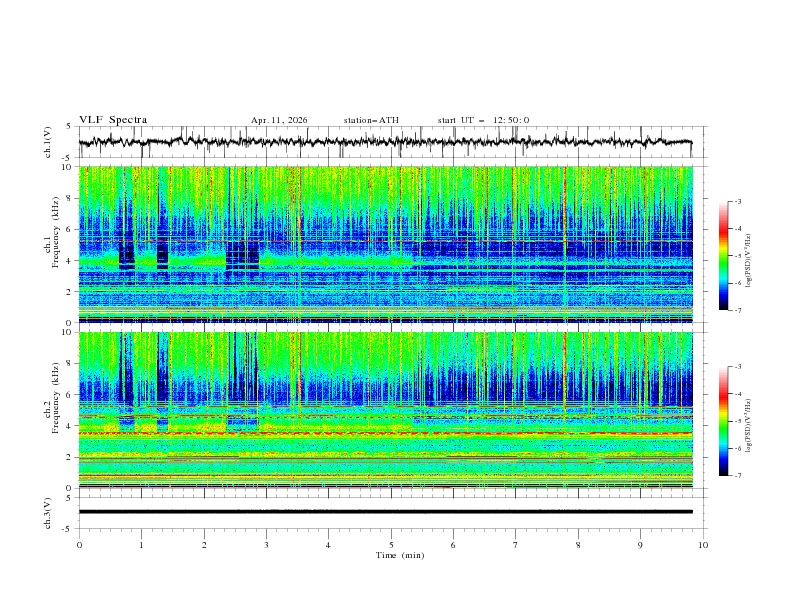Screen dimensions: 792x612
Task: Click inside the ch.2 spectrogram panel
Action: pyautogui.click(x=385, y=410)
